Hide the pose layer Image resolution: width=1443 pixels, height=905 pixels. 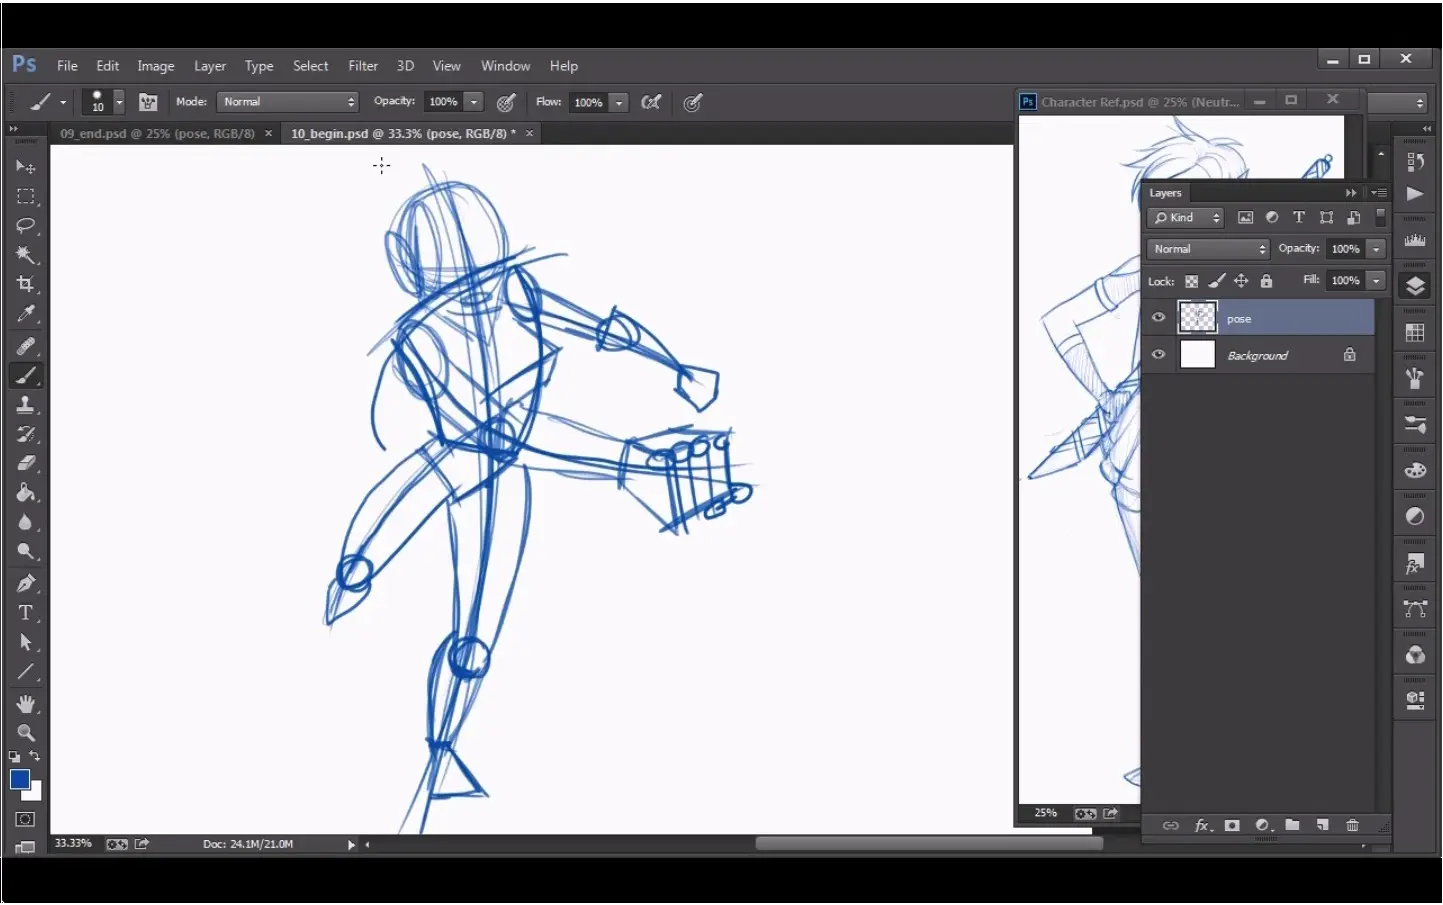pyautogui.click(x=1158, y=318)
